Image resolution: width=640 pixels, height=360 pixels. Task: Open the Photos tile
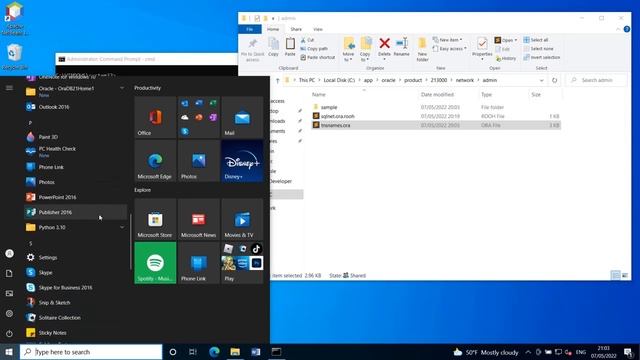[199, 161]
